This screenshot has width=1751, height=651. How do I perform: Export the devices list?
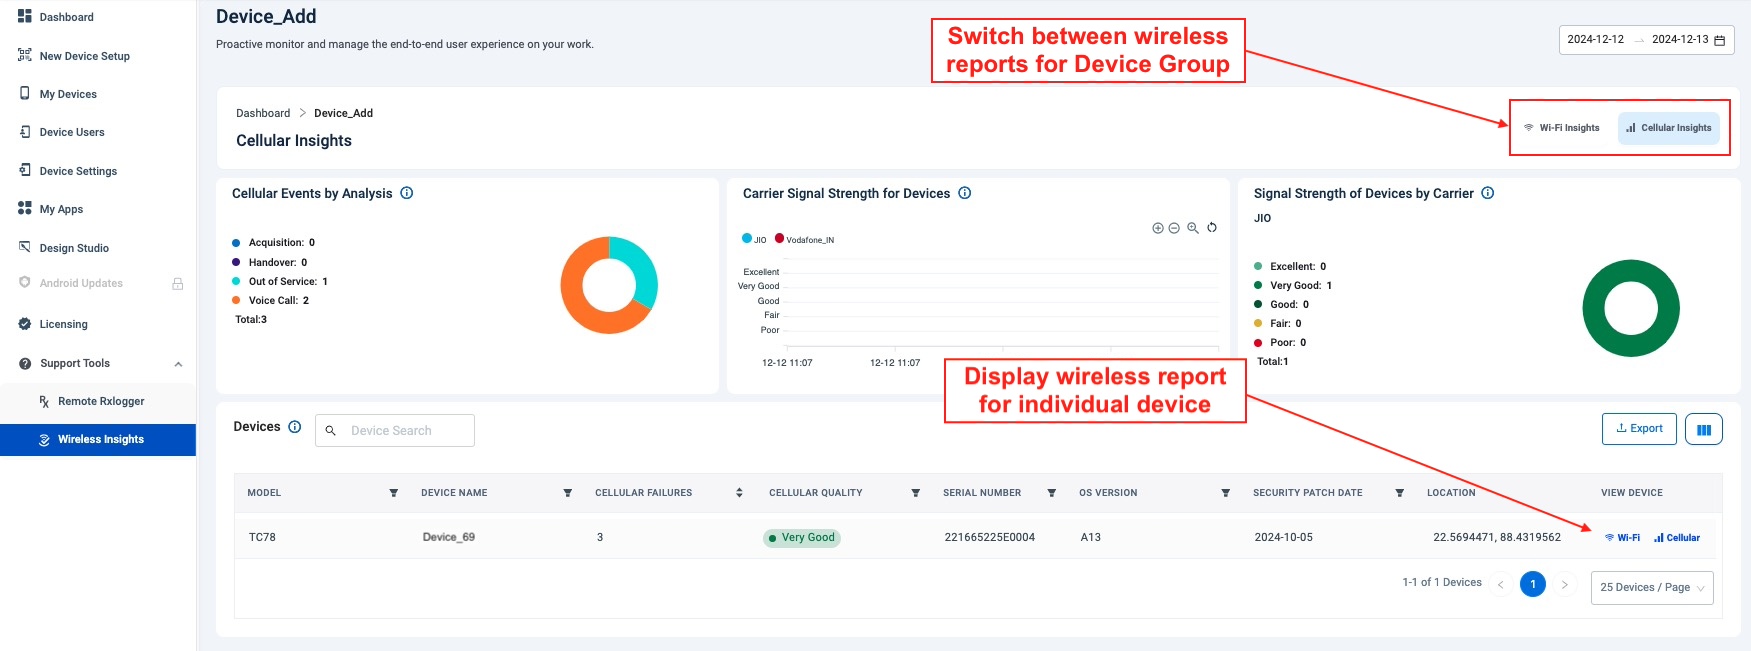click(1639, 429)
